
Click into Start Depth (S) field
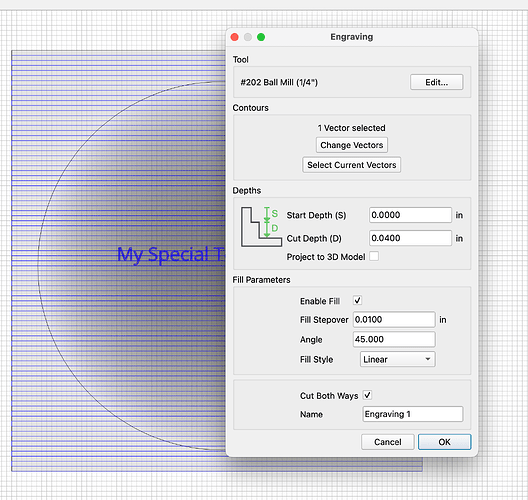[410, 215]
